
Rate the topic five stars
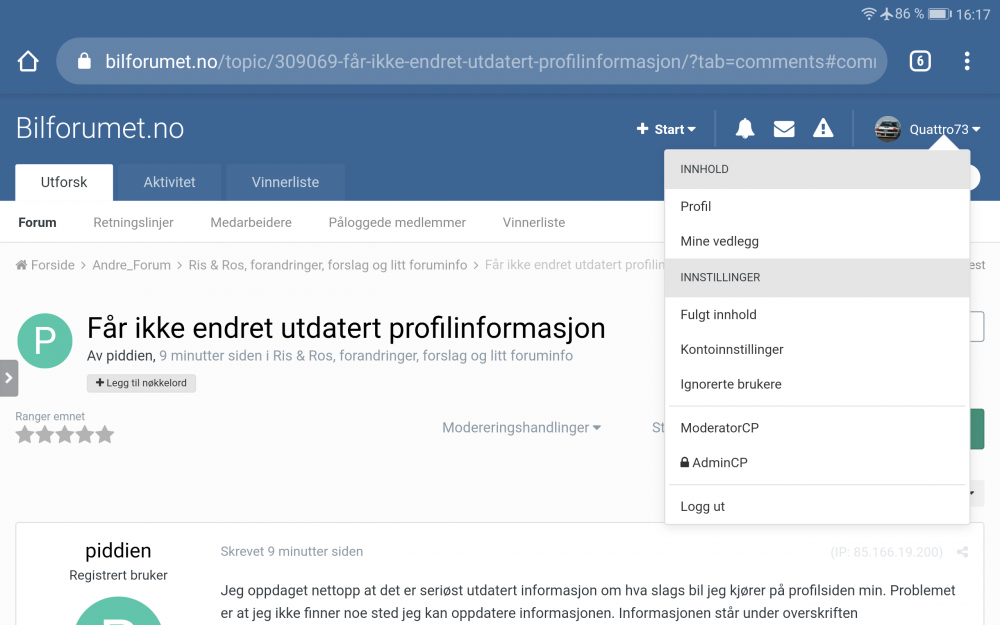[103, 434]
